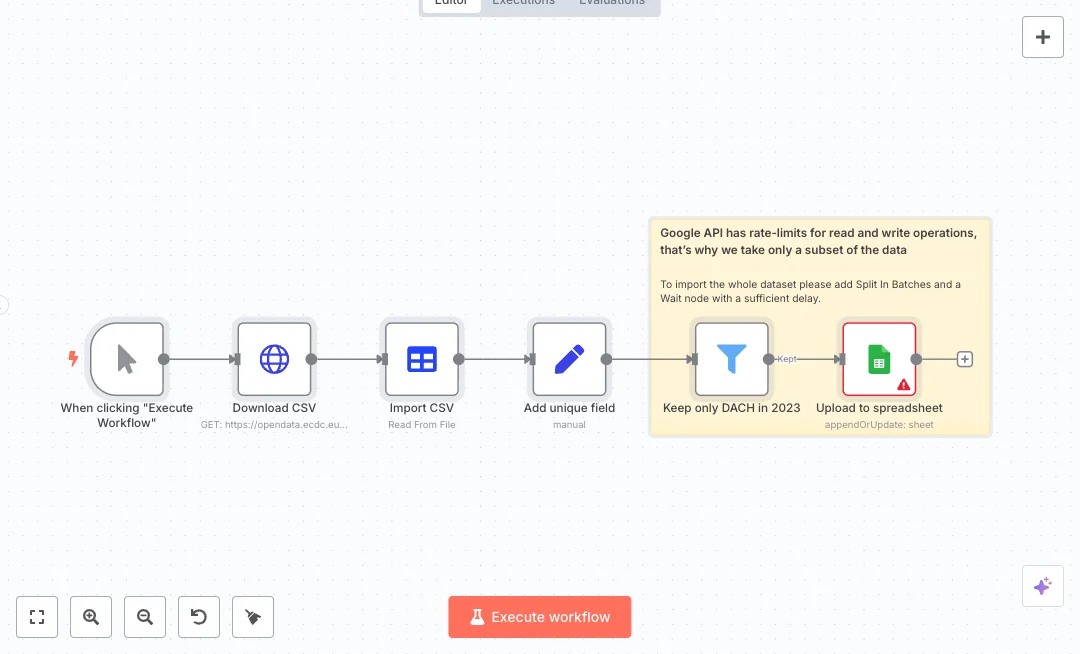Switch to the Executions tab
The image size is (1080, 654).
tap(523, 3)
